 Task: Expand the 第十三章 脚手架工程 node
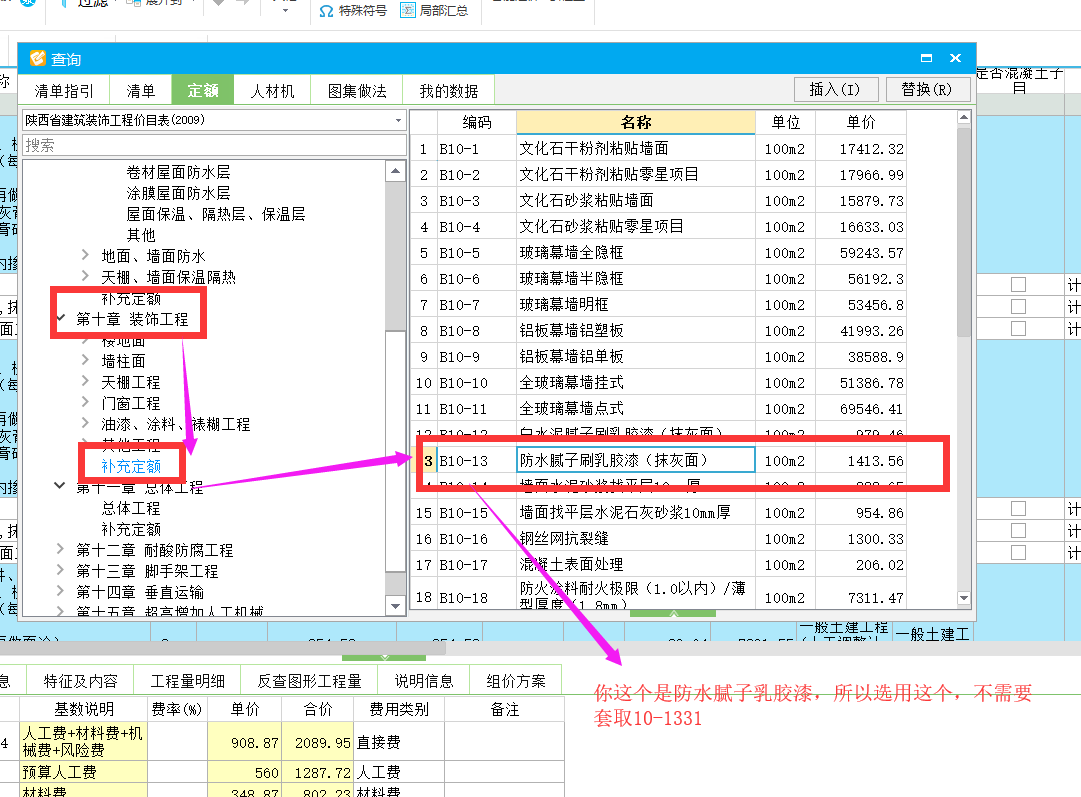(61, 571)
